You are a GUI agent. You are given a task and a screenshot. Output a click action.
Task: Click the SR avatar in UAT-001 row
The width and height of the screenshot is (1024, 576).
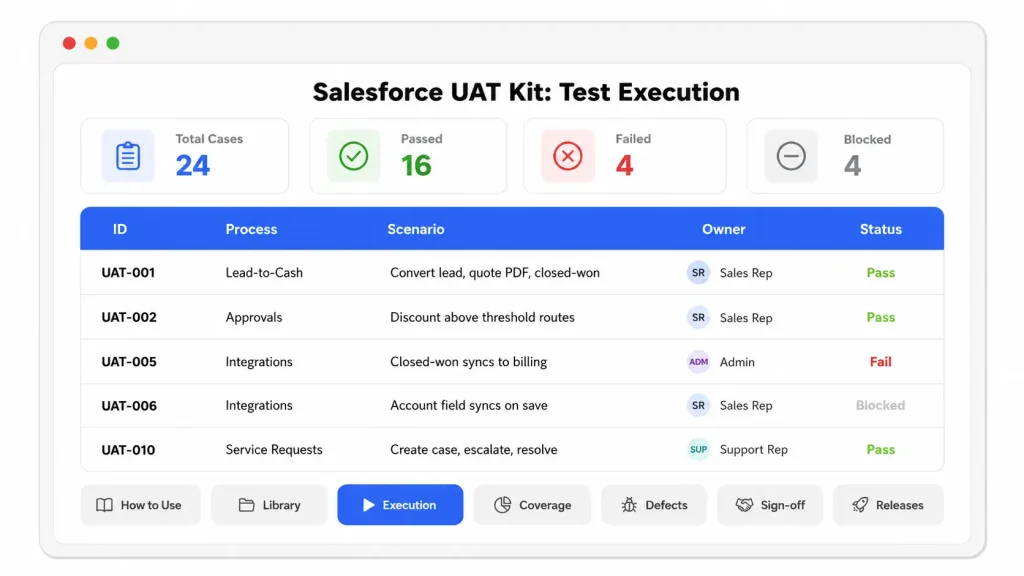click(x=698, y=272)
